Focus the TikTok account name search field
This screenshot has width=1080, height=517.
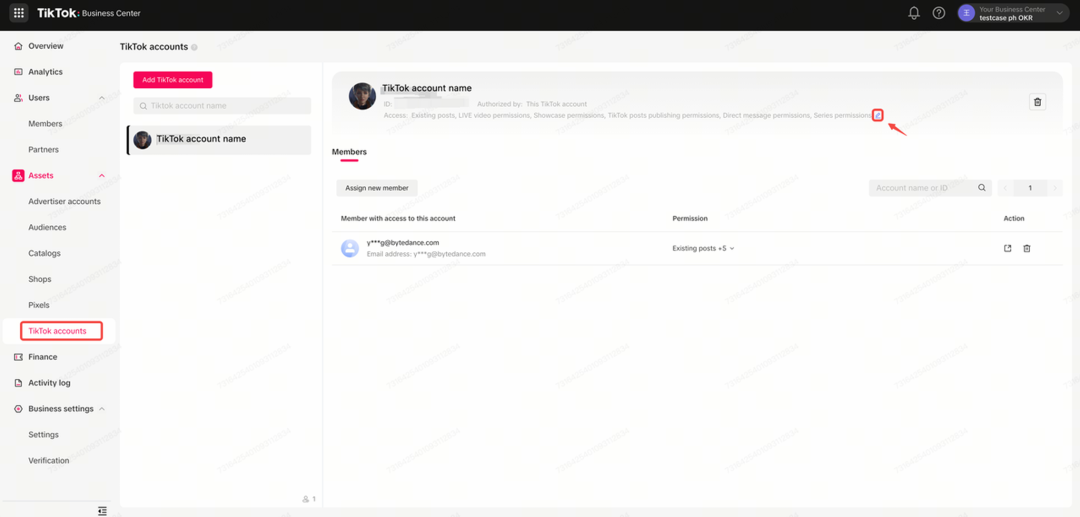[x=222, y=106]
